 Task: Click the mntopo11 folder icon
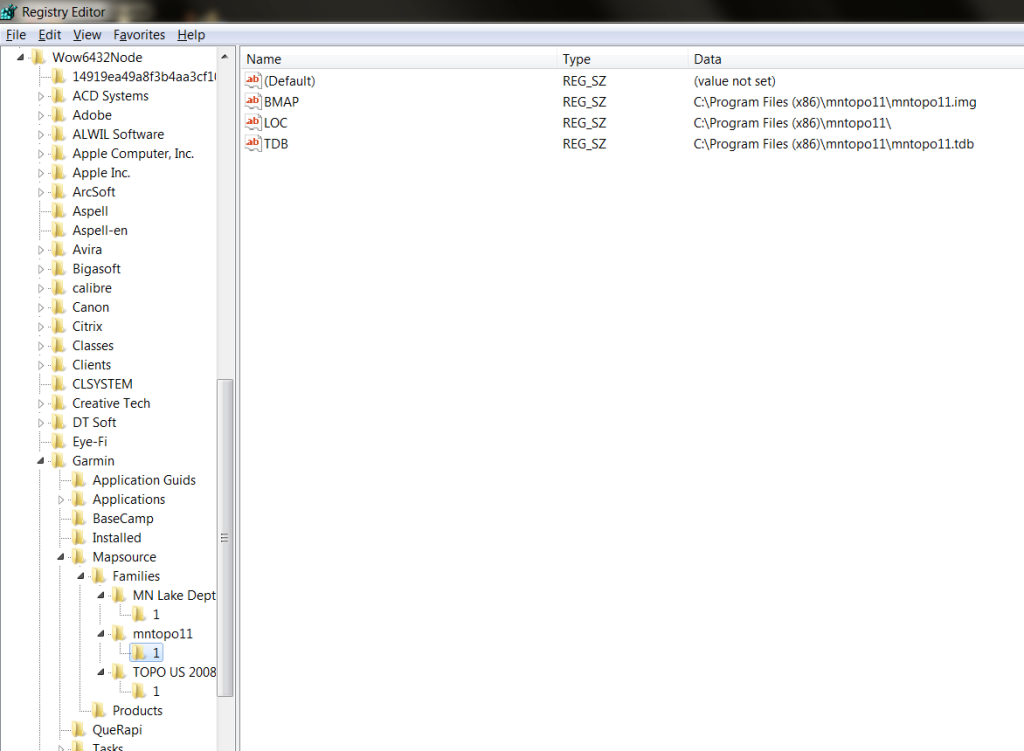coord(120,633)
